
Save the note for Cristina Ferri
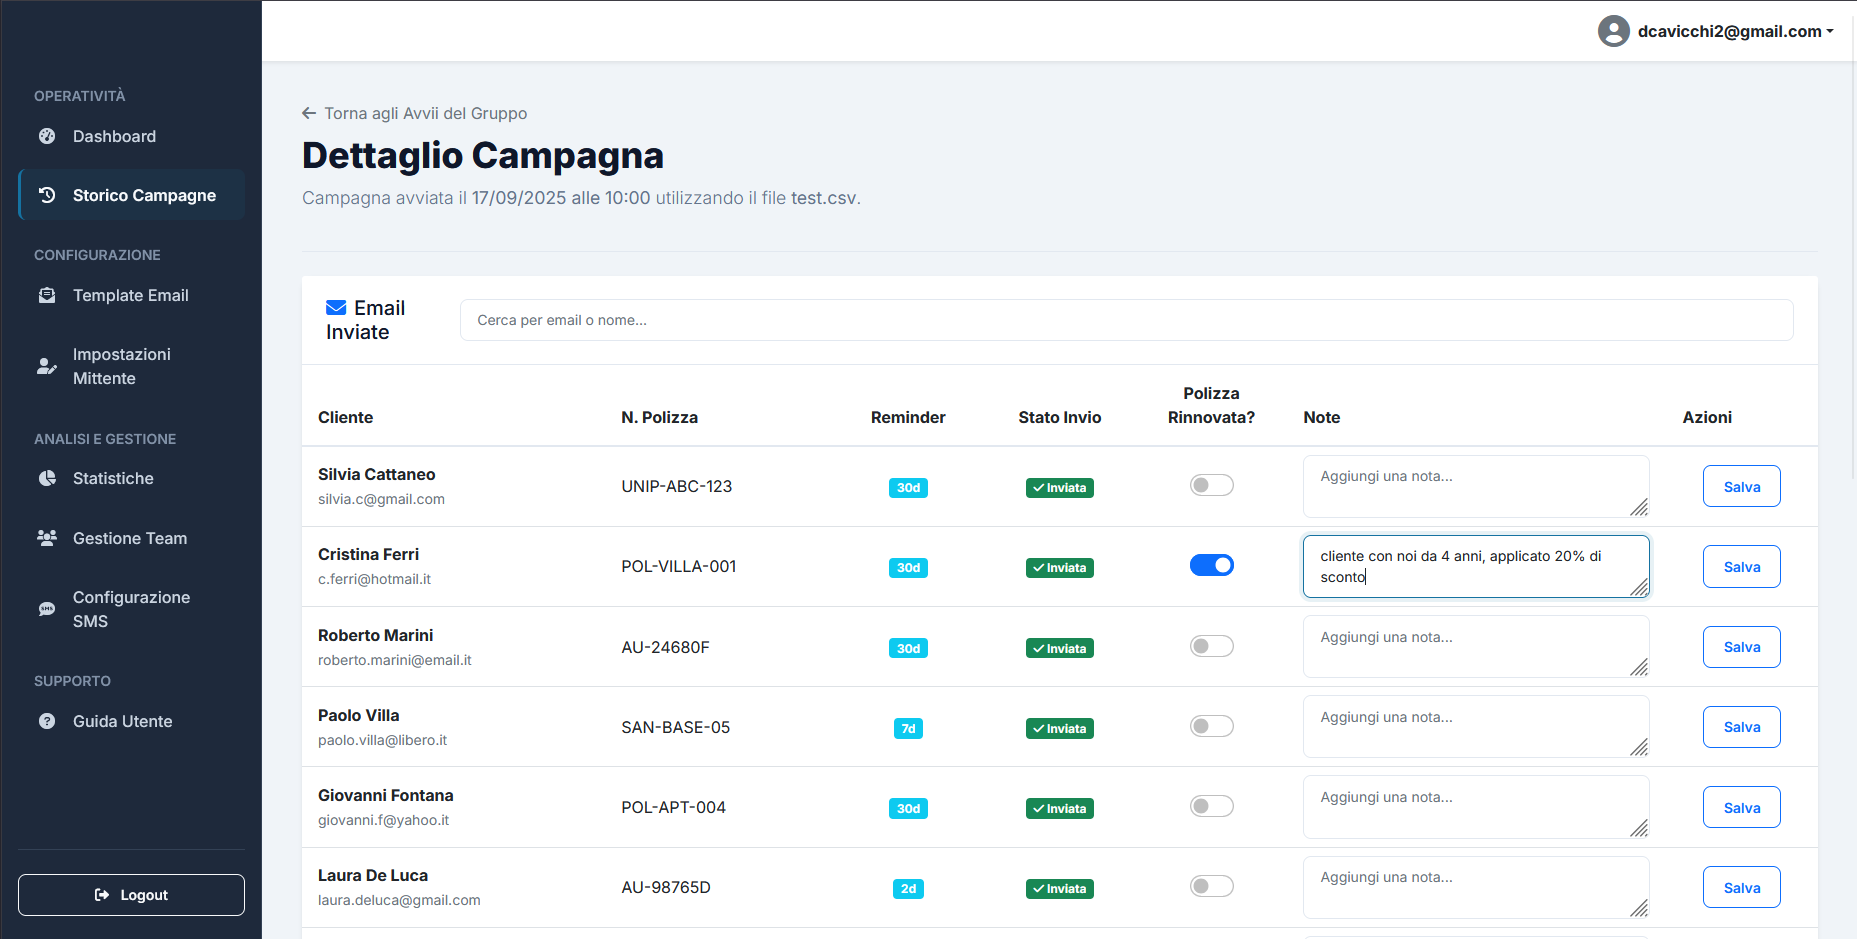(1741, 567)
